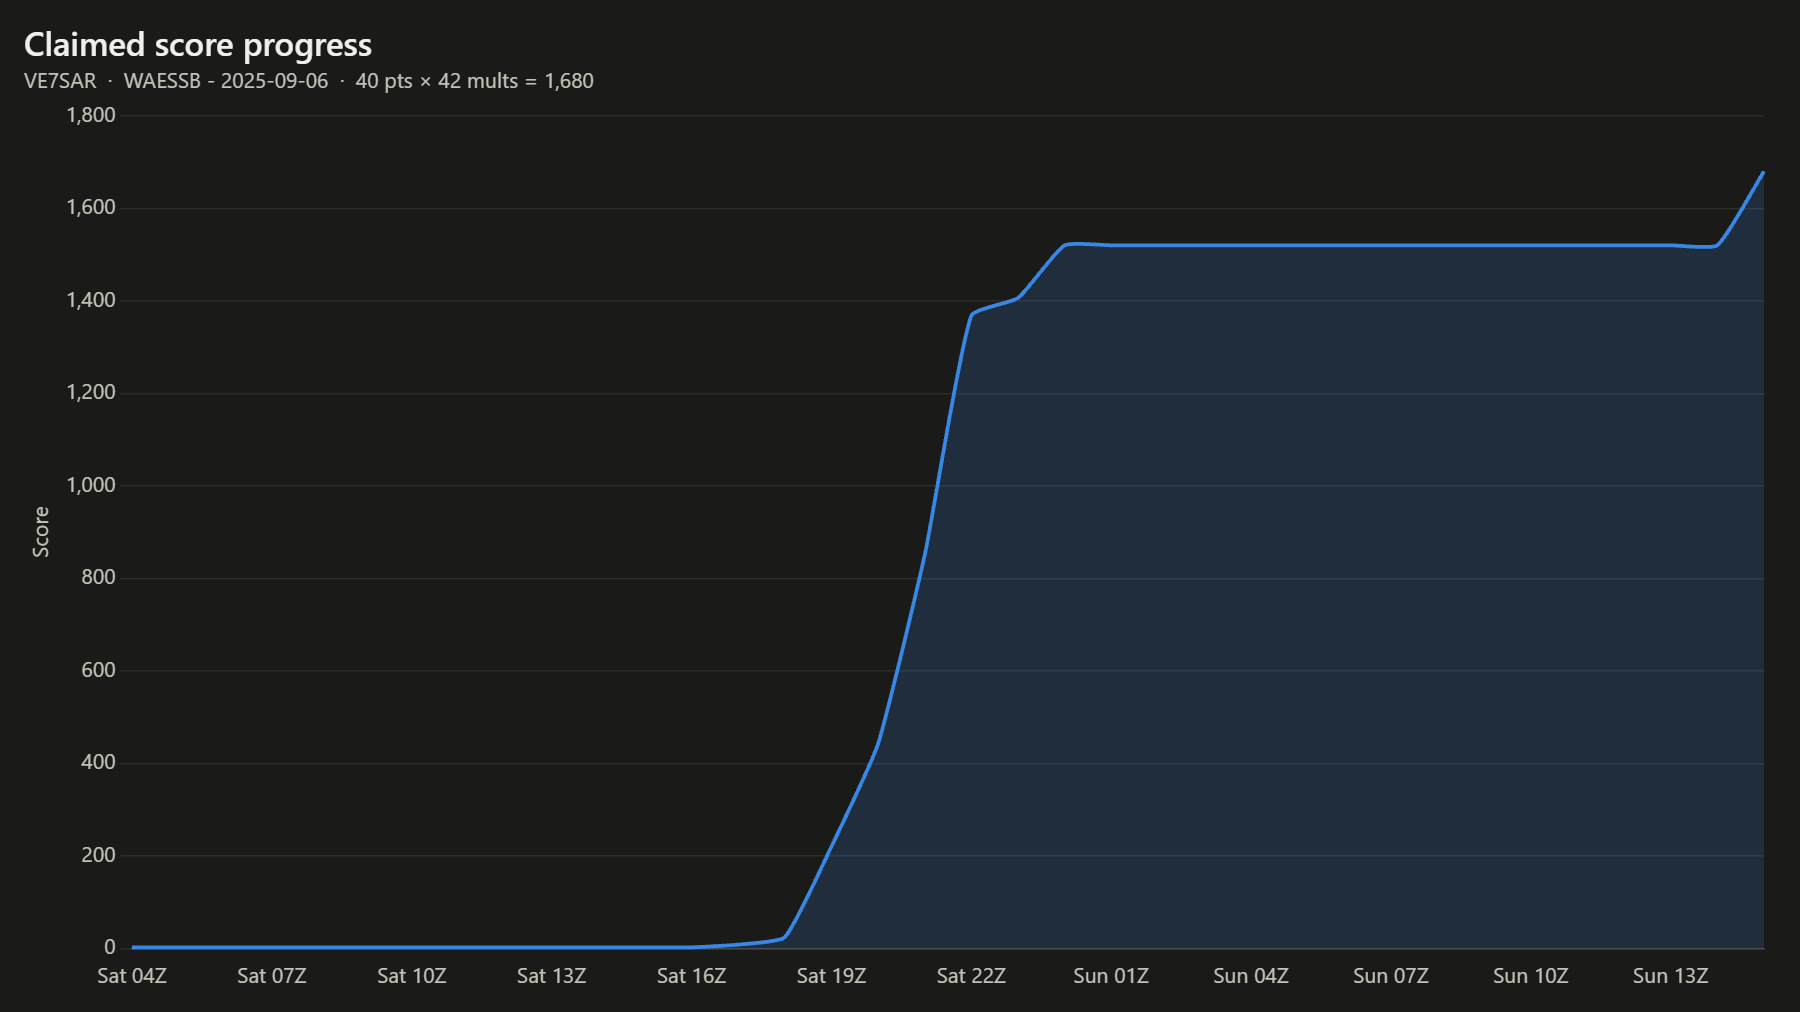The height and width of the screenshot is (1012, 1800).
Task: Click the 400 y-axis tick label
Action: [98, 762]
